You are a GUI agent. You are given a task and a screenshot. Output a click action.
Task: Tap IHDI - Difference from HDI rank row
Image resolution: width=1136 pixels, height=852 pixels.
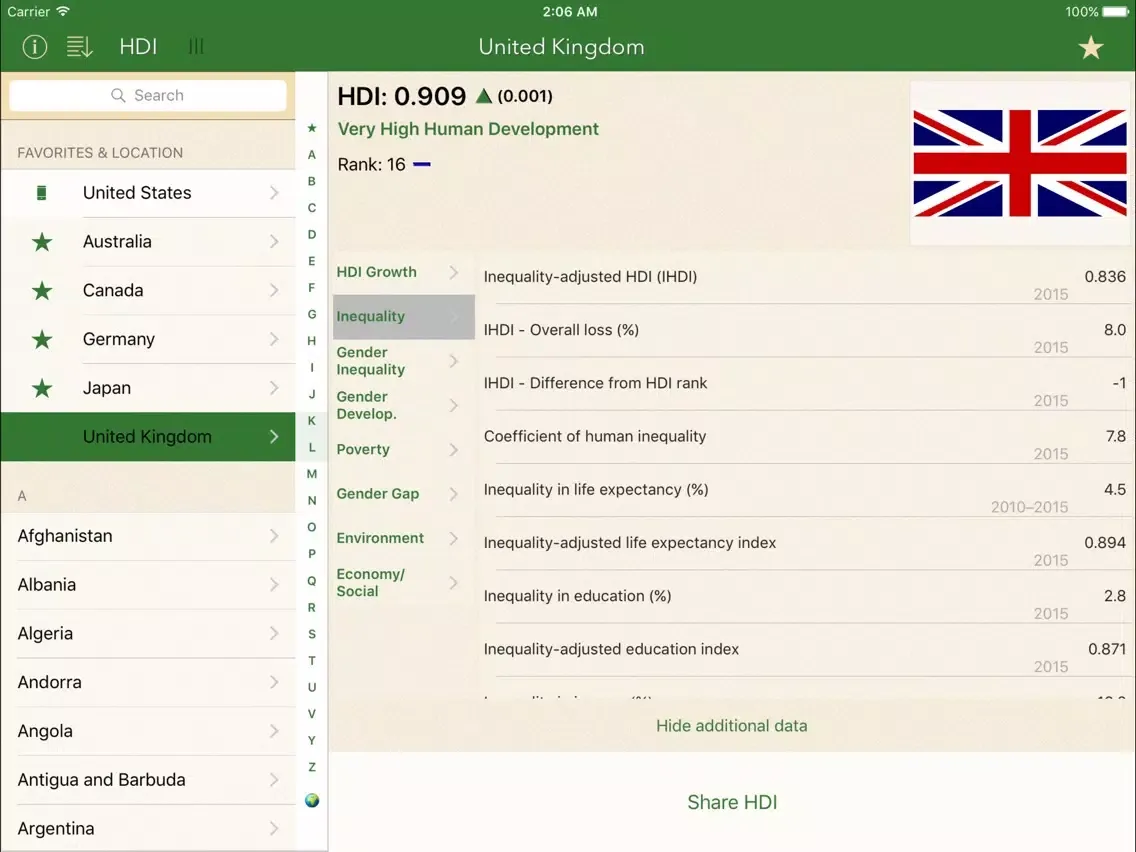pyautogui.click(x=805, y=384)
